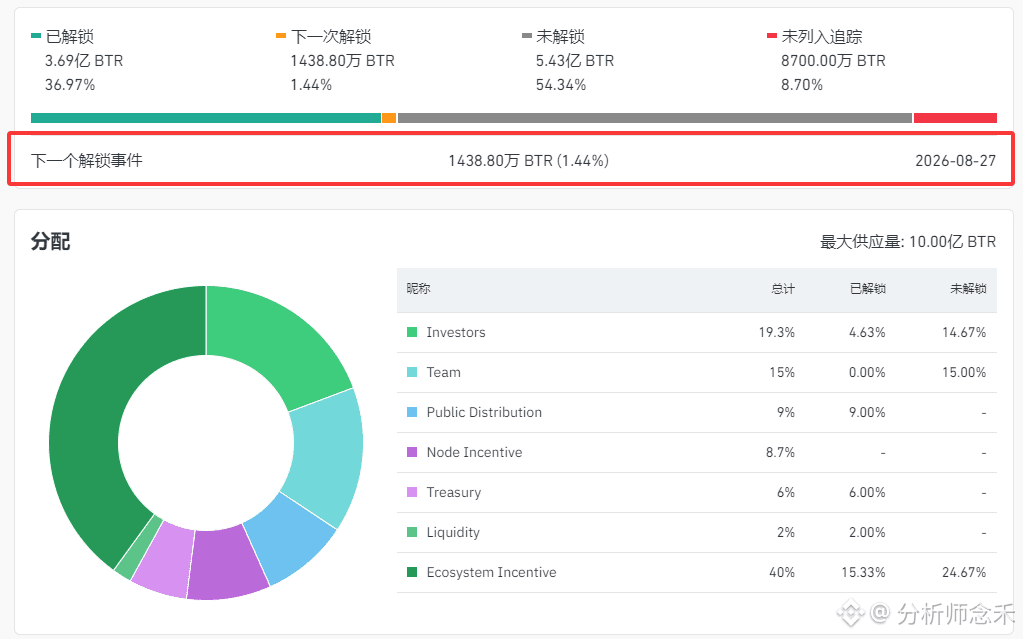Click the gray locked progress bar segment
1023x639 pixels.
[654, 118]
